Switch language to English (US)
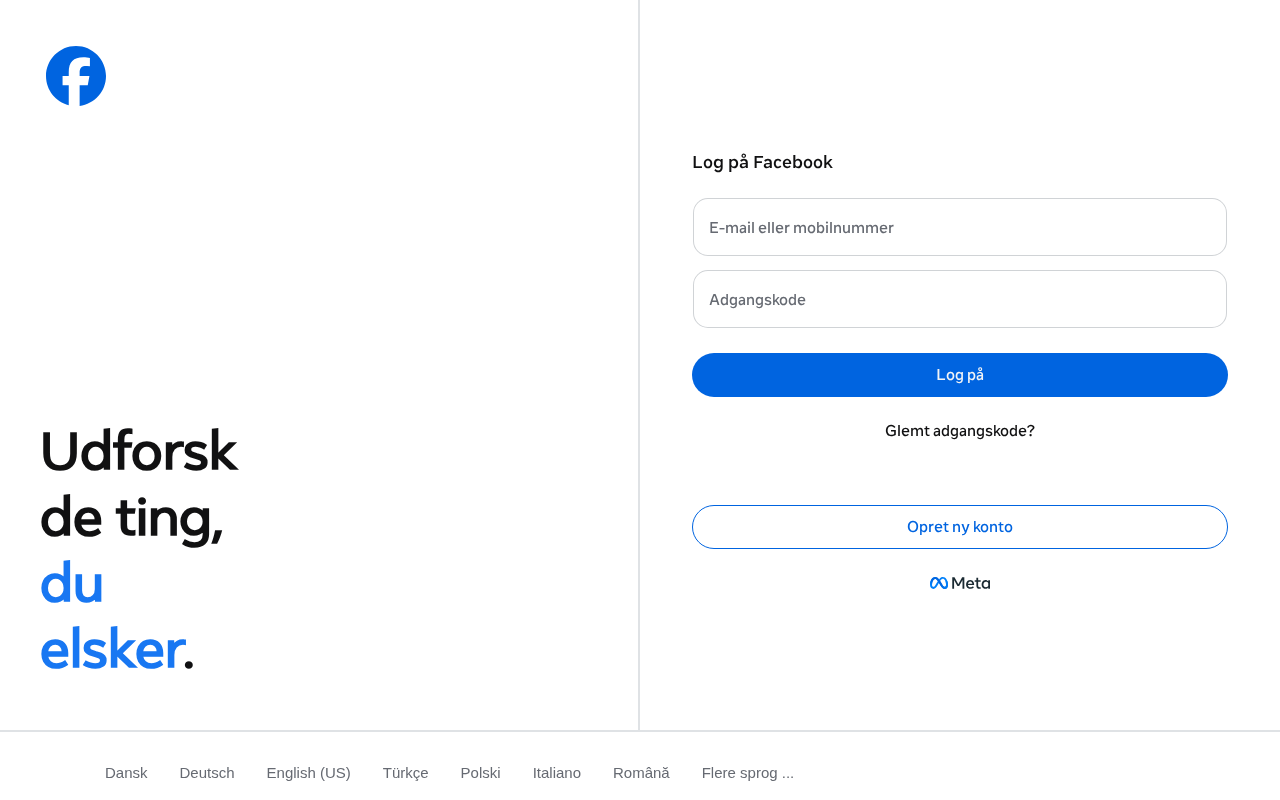 point(309,773)
